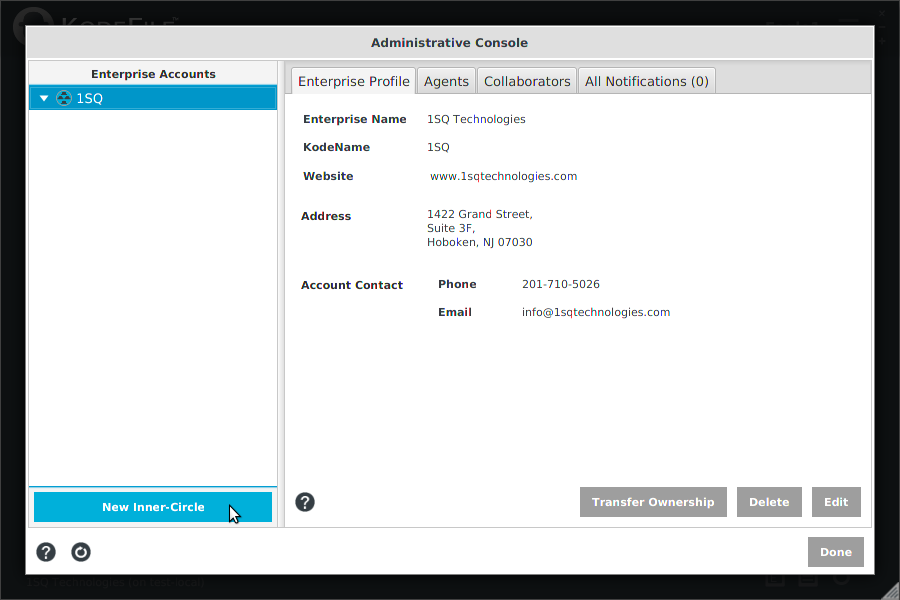Open the Enterprise Profile tab
The image size is (900, 600).
354,81
